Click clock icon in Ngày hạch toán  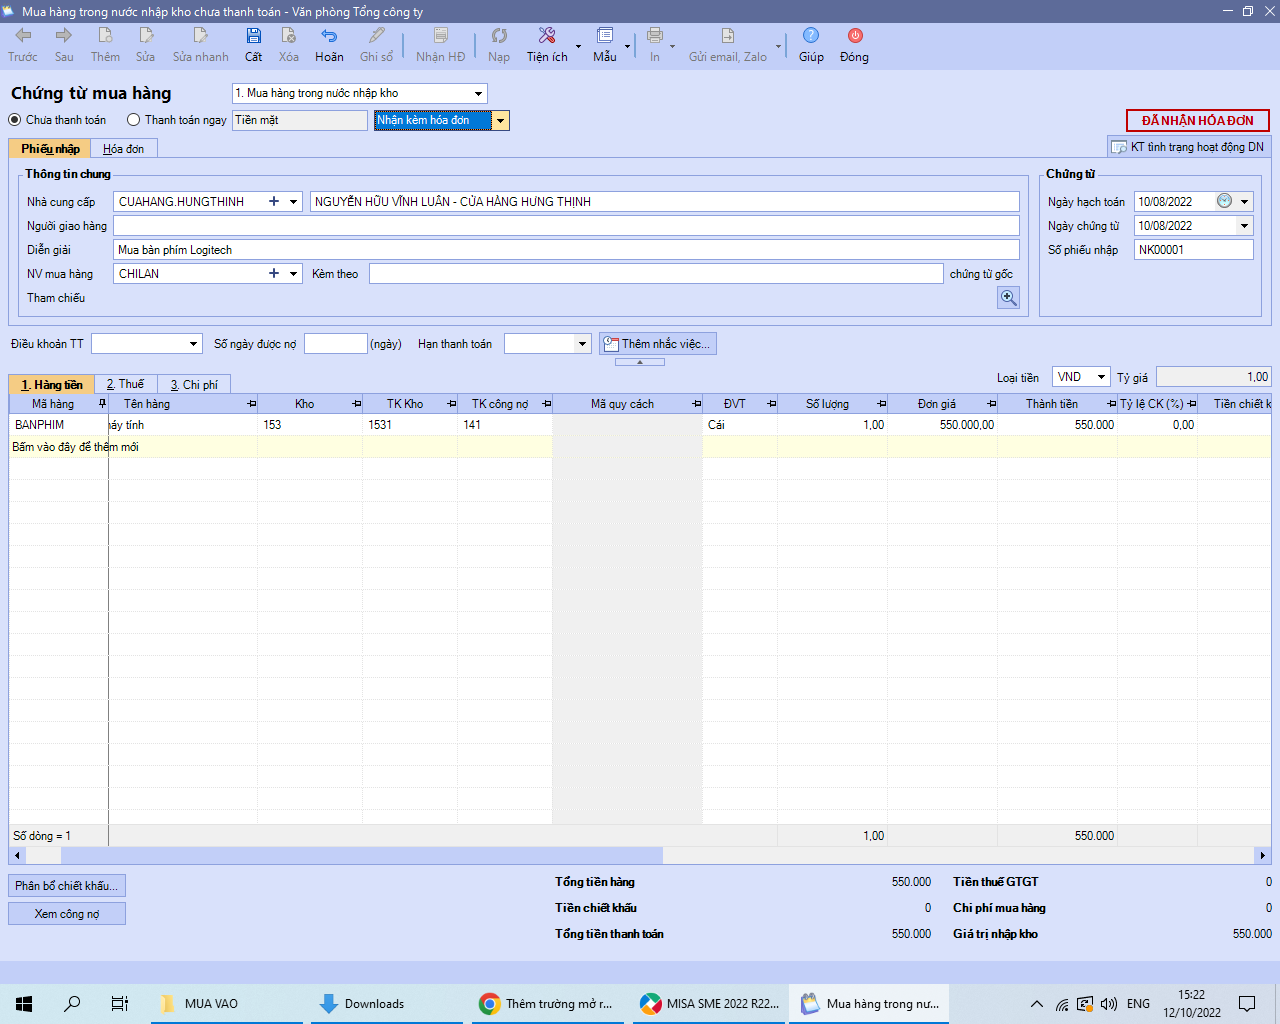coord(1224,202)
